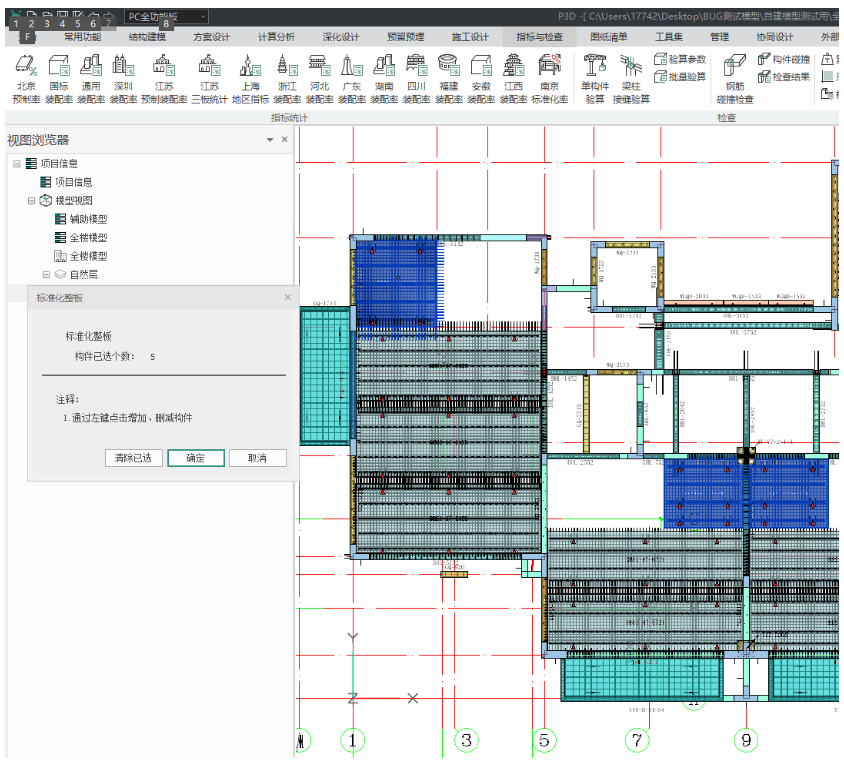Open 验算参数 settings
Image resolution: width=844 pixels, height=763 pixels.
coord(680,59)
